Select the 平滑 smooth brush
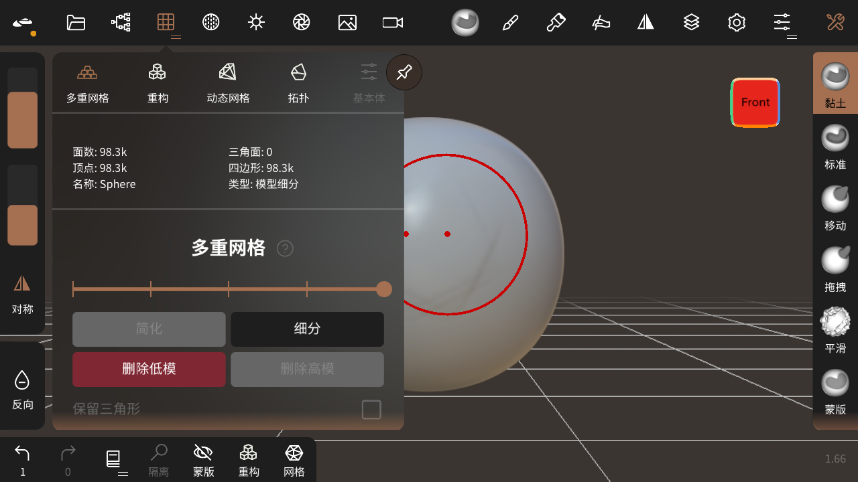The image size is (858, 482). click(835, 330)
